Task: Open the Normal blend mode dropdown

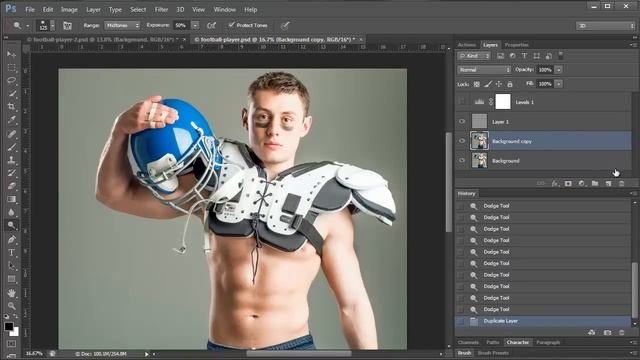Action: pyautogui.click(x=484, y=70)
